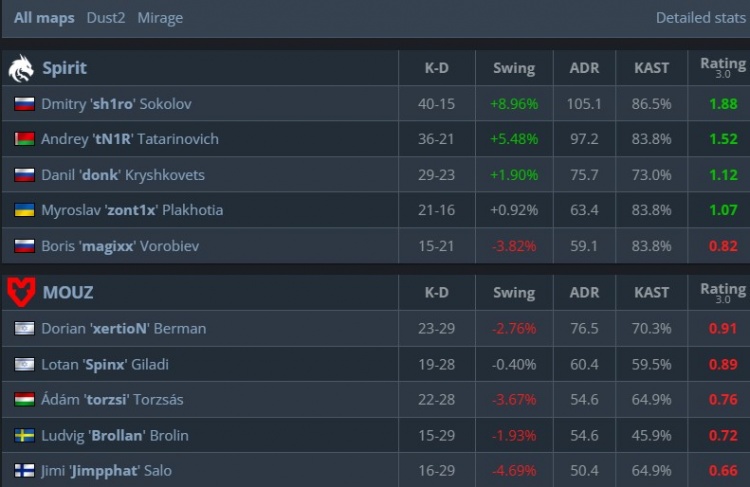Click the flag icon beside sh1ro
Viewport: 750px width, 487px height.
tap(24, 103)
